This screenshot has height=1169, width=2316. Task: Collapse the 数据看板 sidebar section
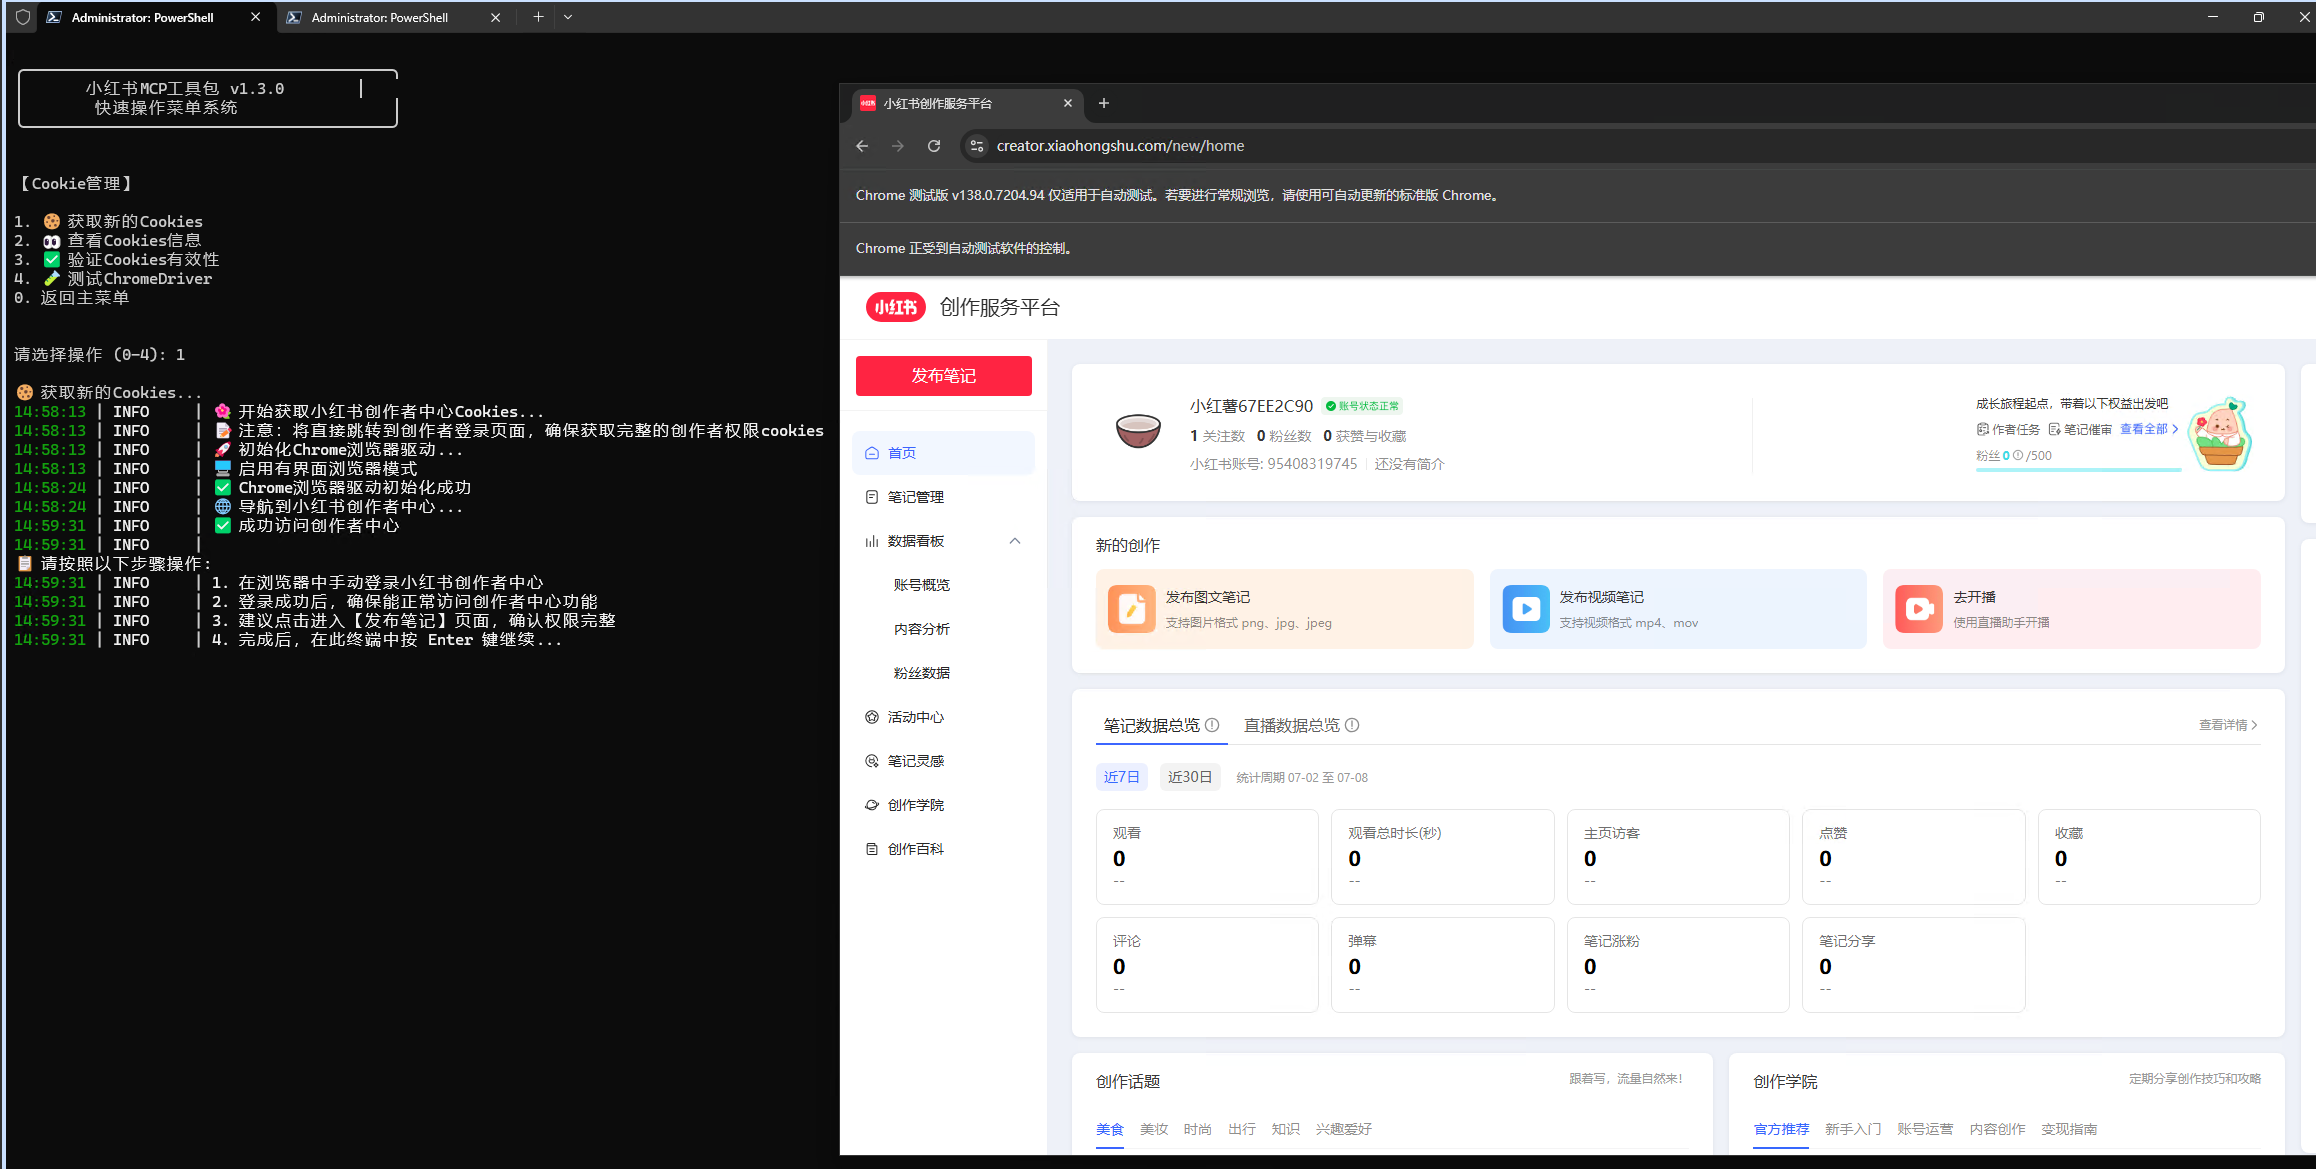[1014, 541]
